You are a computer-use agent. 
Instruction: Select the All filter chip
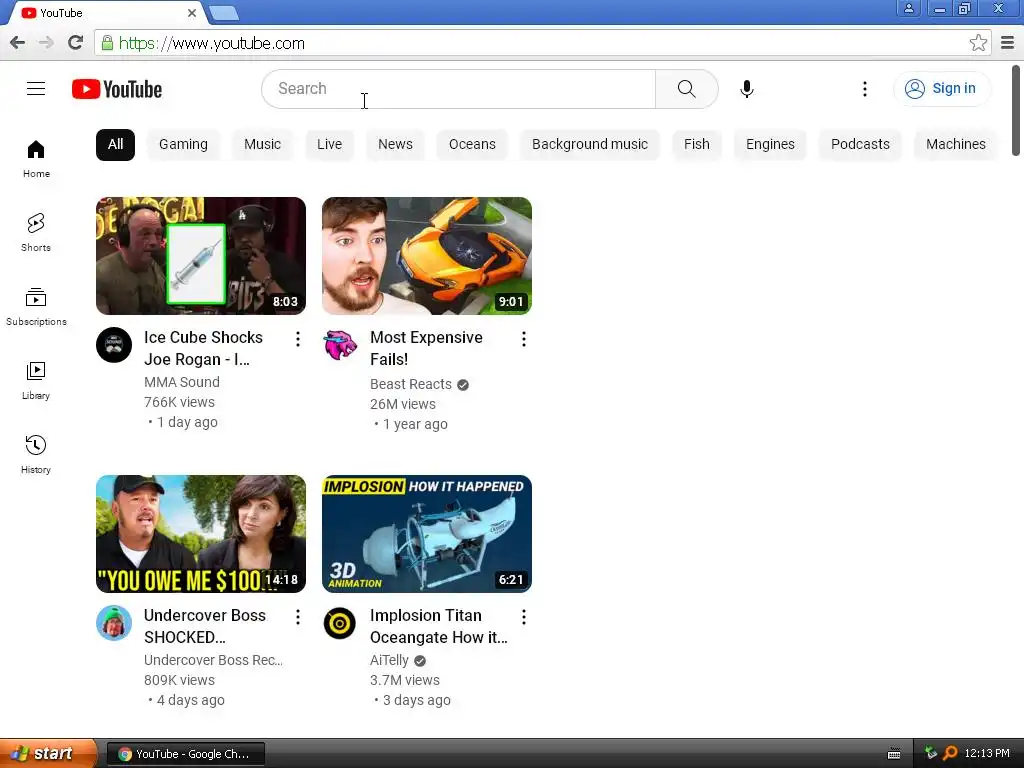click(x=116, y=144)
